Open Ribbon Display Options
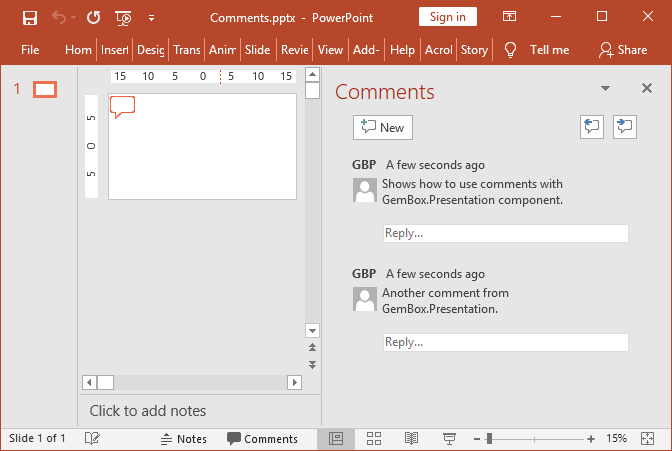Image resolution: width=672 pixels, height=451 pixels. (510, 17)
